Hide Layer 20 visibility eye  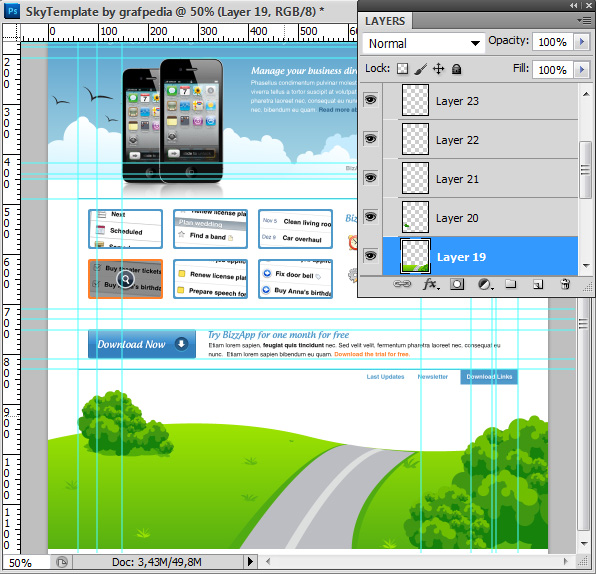[371, 217]
